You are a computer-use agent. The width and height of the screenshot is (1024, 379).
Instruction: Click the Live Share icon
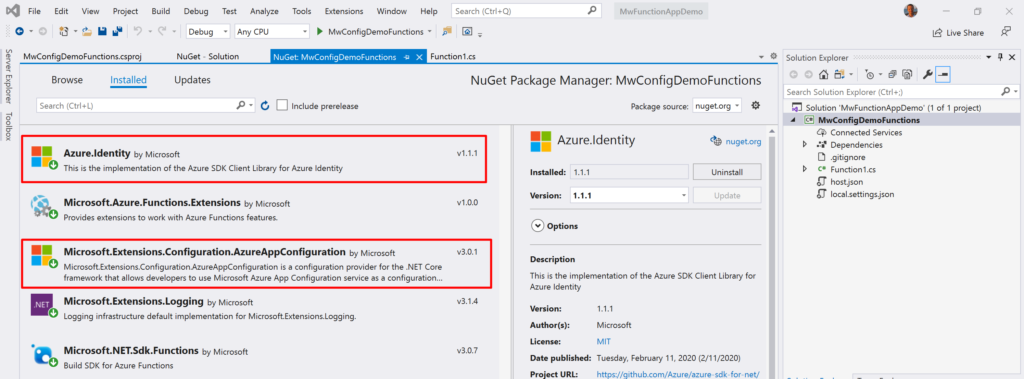[937, 32]
